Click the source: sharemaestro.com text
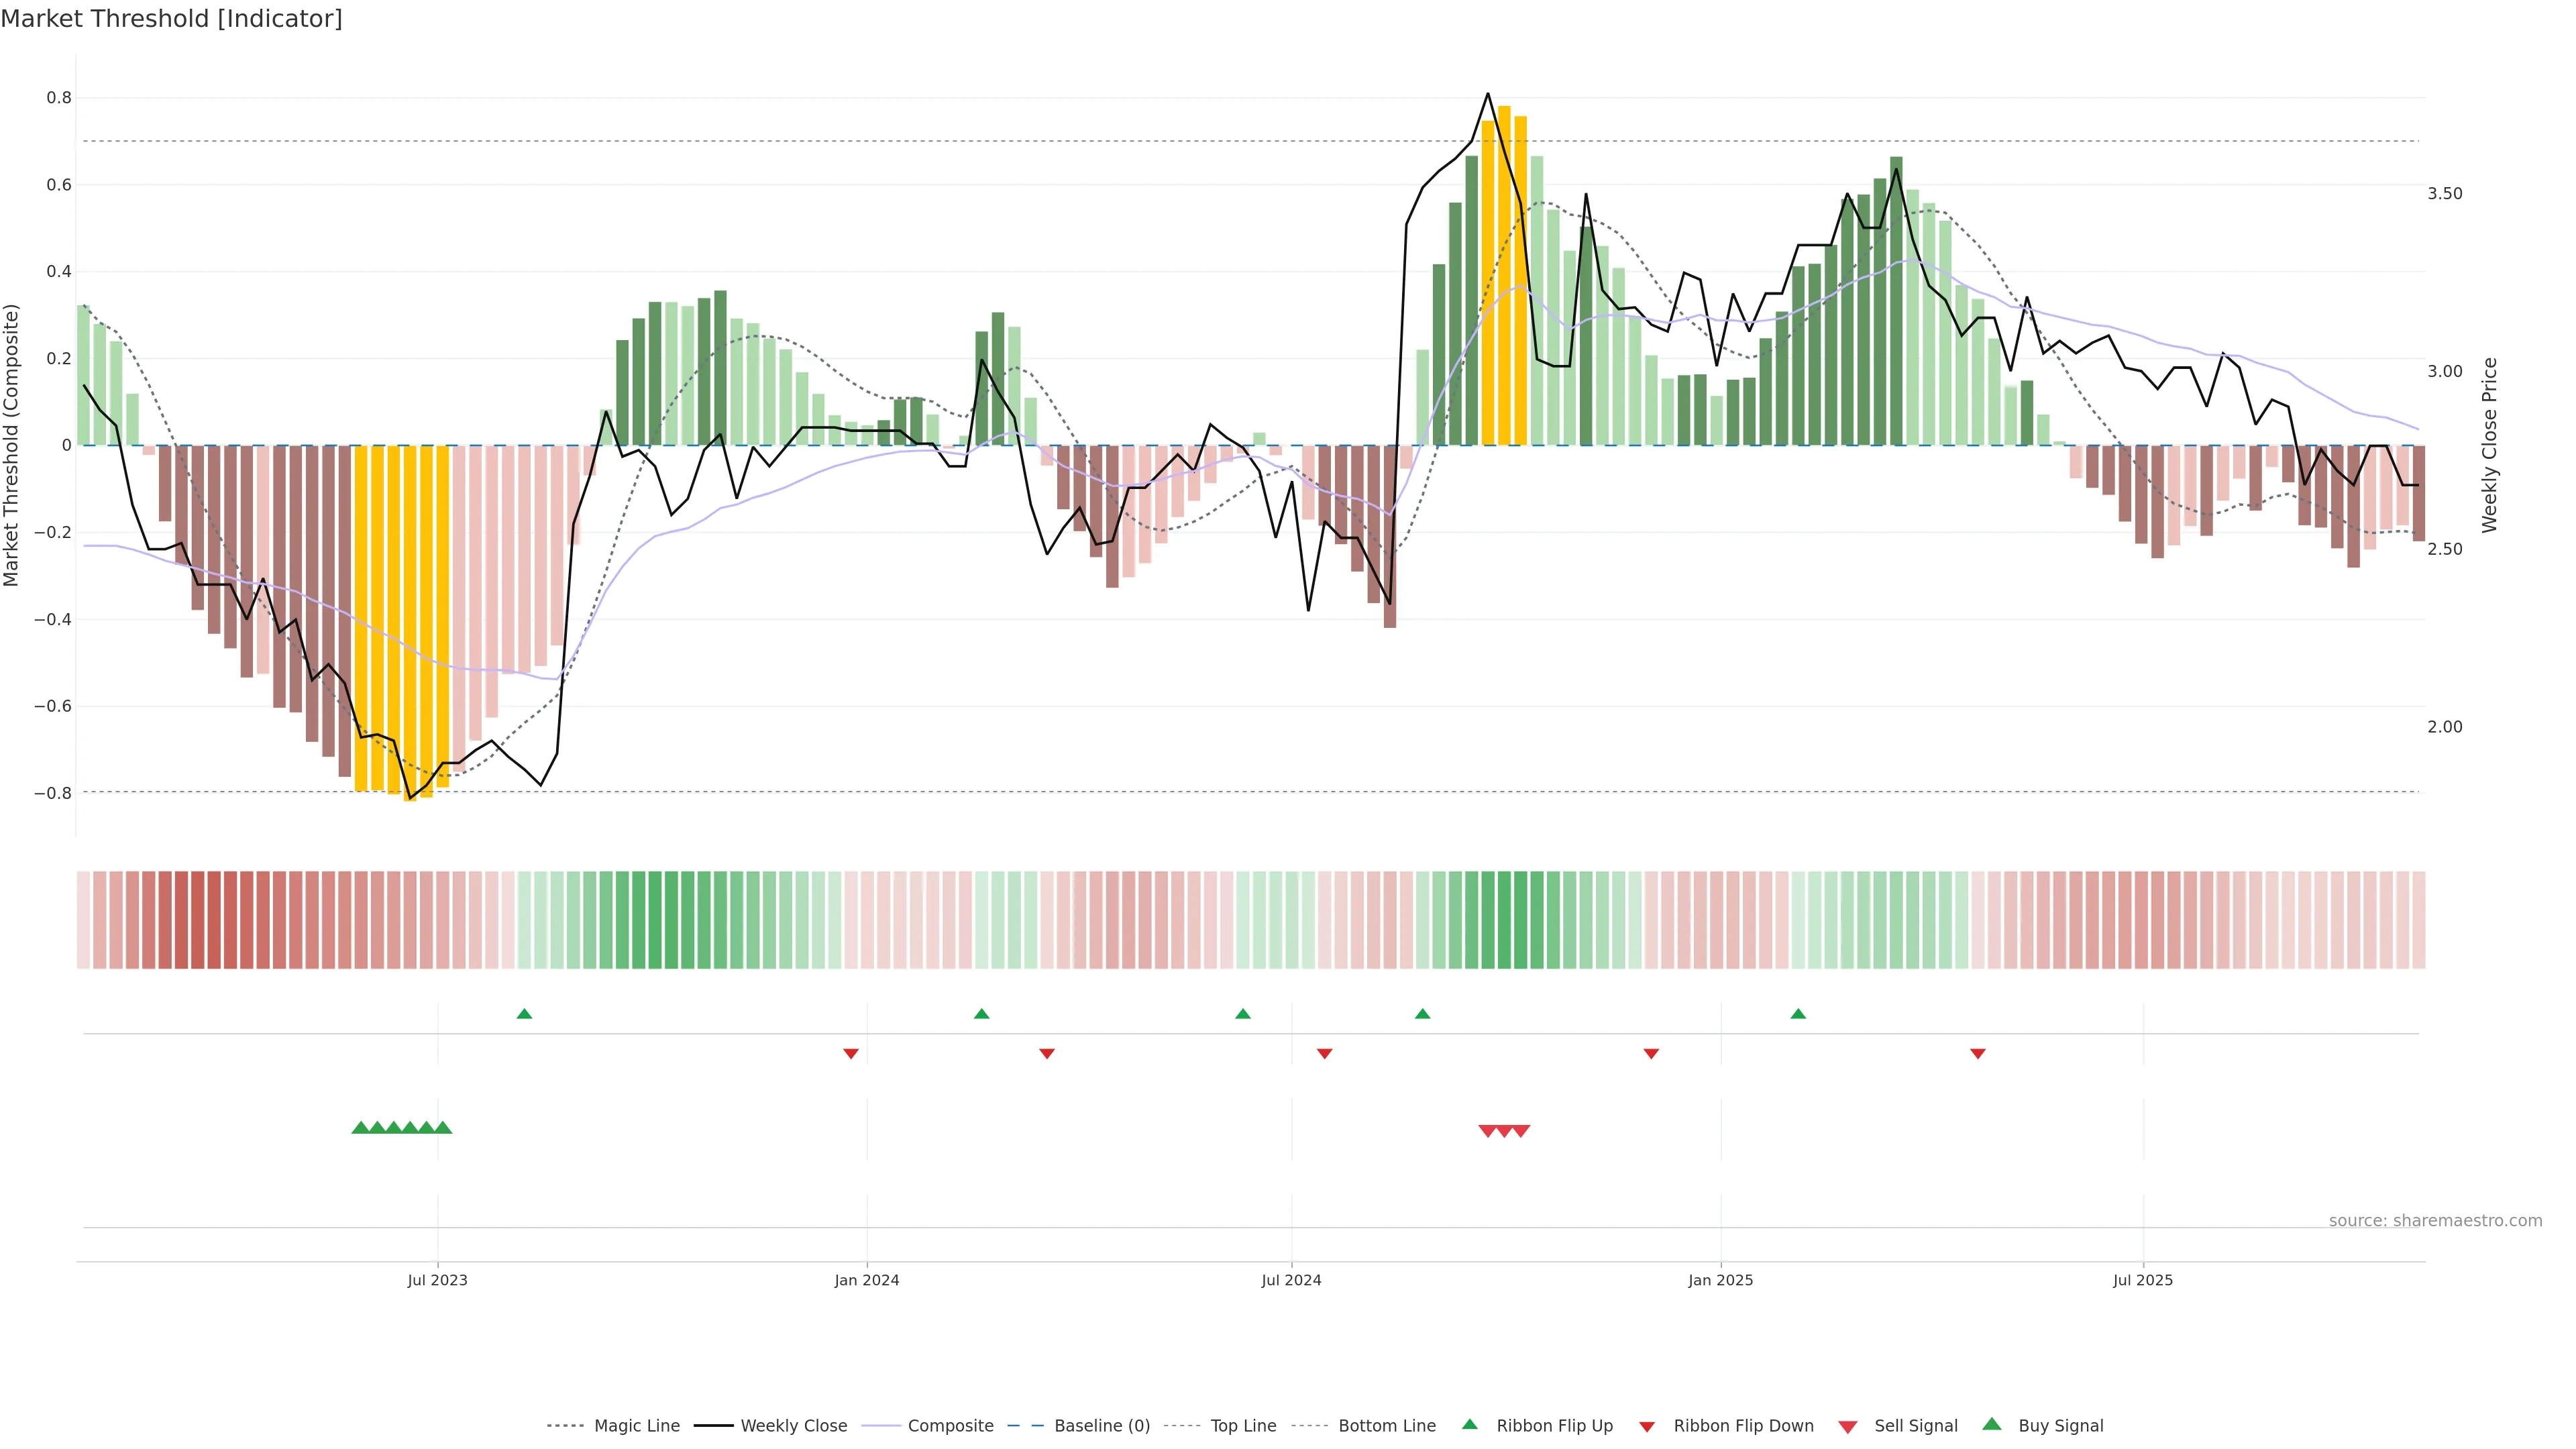2576x1449 pixels. tap(2435, 1221)
